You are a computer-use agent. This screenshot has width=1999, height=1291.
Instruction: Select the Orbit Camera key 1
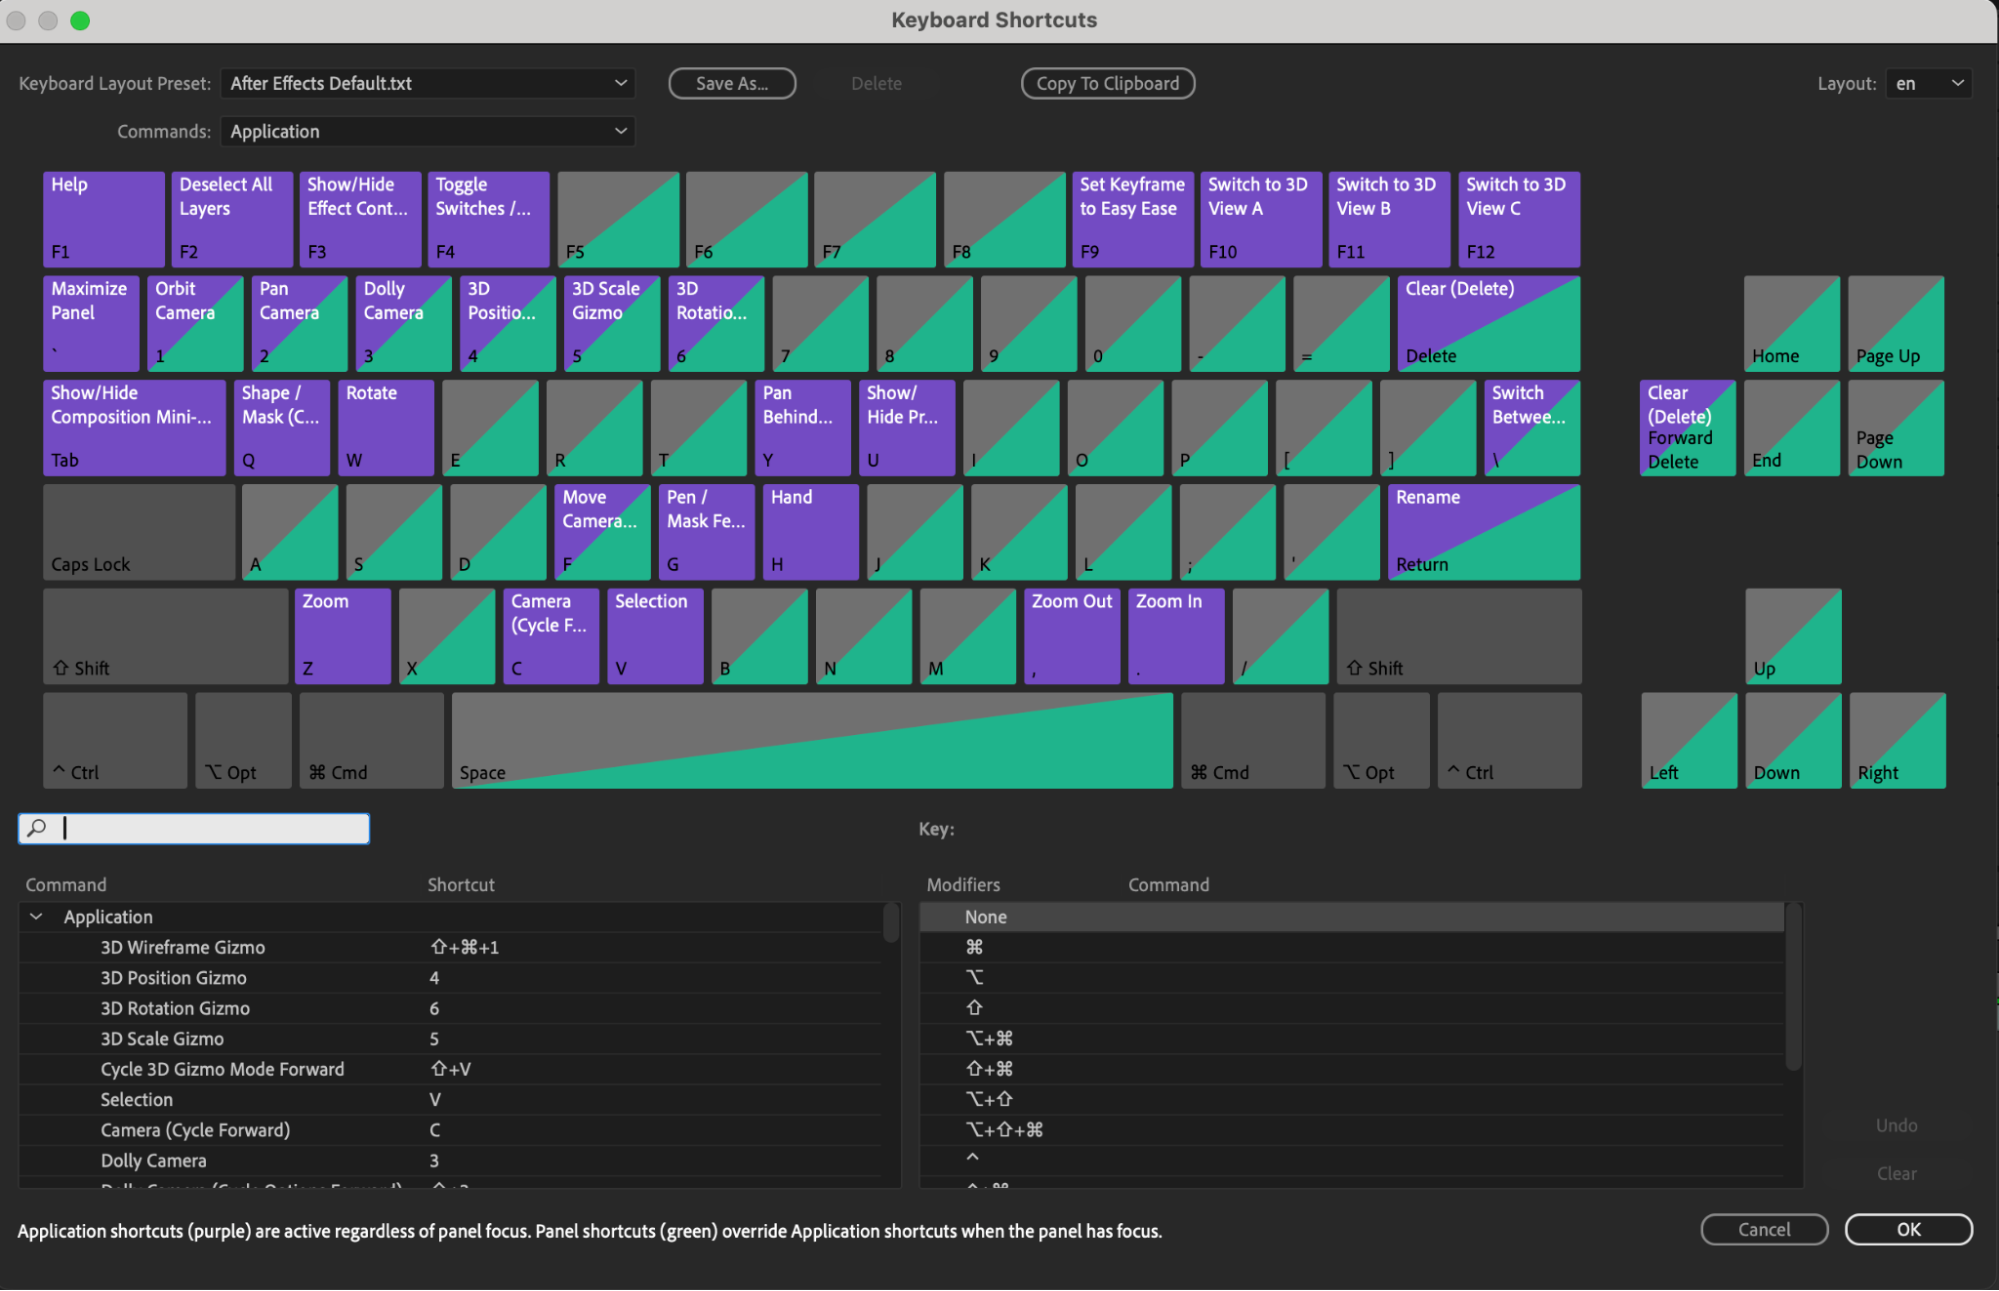[x=195, y=323]
